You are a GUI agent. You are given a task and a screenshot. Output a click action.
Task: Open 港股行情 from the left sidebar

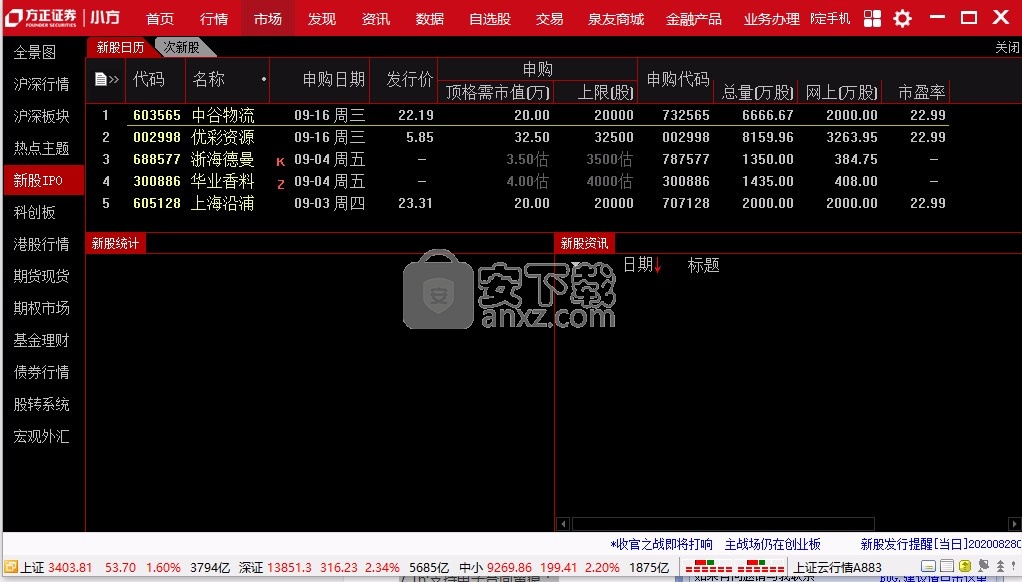(x=41, y=244)
